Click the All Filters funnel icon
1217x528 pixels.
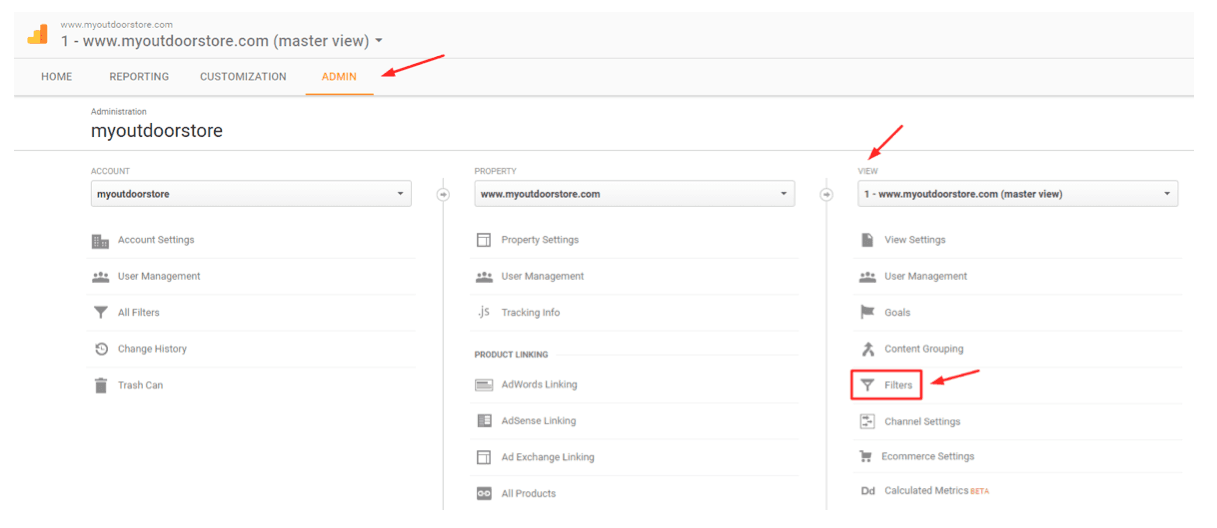click(100, 313)
